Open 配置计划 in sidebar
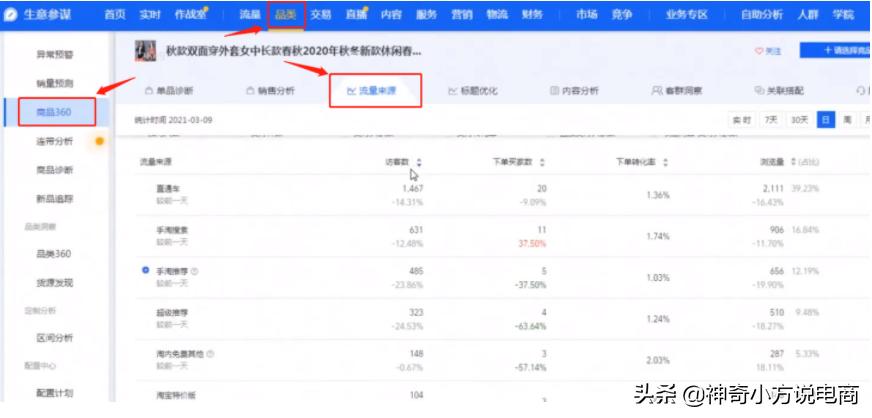The height and width of the screenshot is (418, 872). click(54, 393)
